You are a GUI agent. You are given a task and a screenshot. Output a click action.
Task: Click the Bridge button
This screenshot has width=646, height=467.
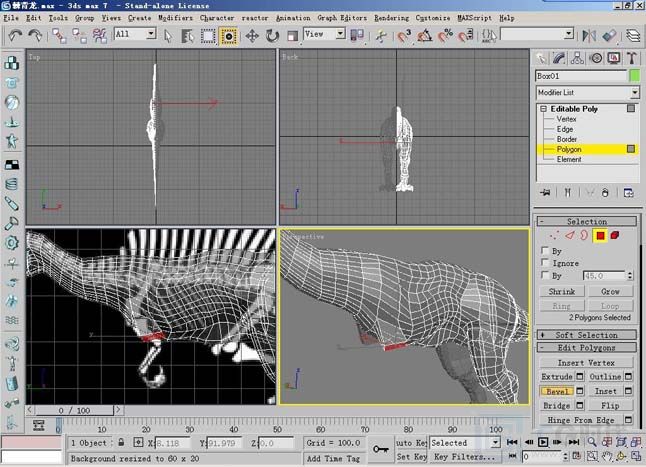557,406
